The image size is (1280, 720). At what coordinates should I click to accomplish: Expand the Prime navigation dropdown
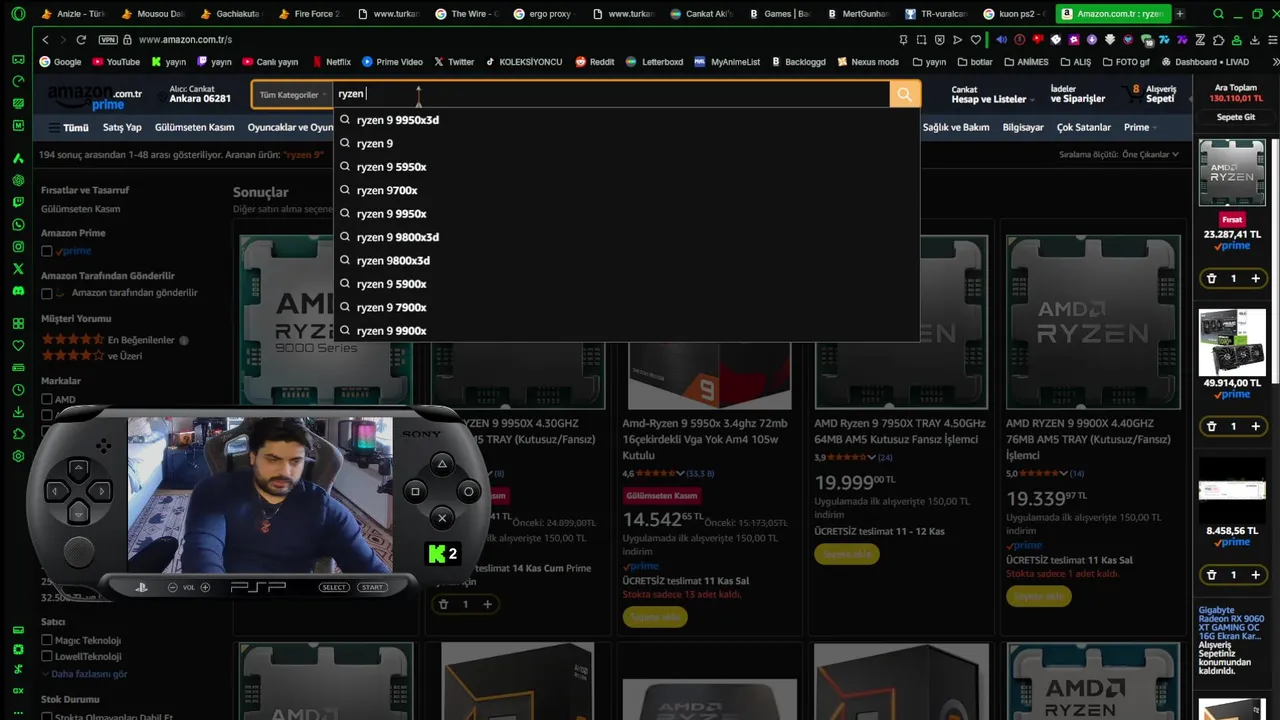[x=1140, y=127]
